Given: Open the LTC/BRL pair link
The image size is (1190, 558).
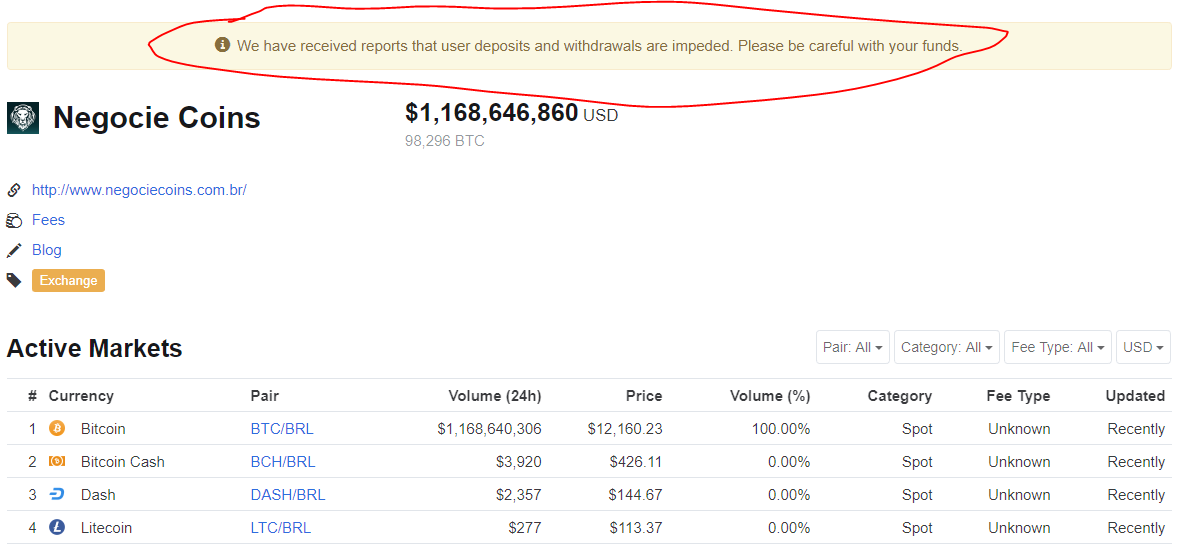Looking at the screenshot, I should click(280, 528).
